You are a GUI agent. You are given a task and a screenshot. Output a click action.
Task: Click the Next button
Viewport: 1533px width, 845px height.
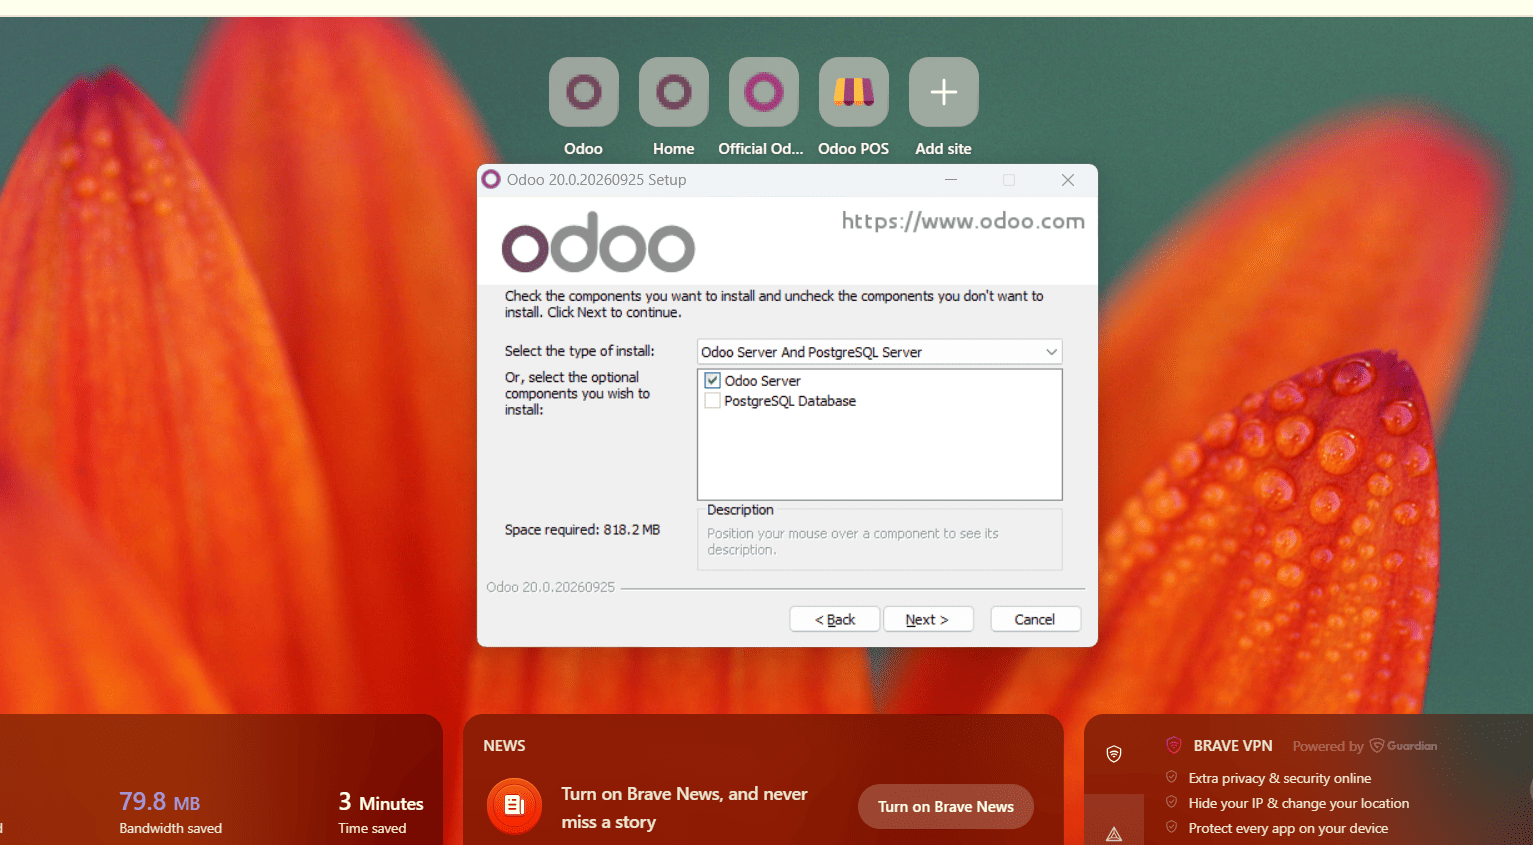pos(926,619)
